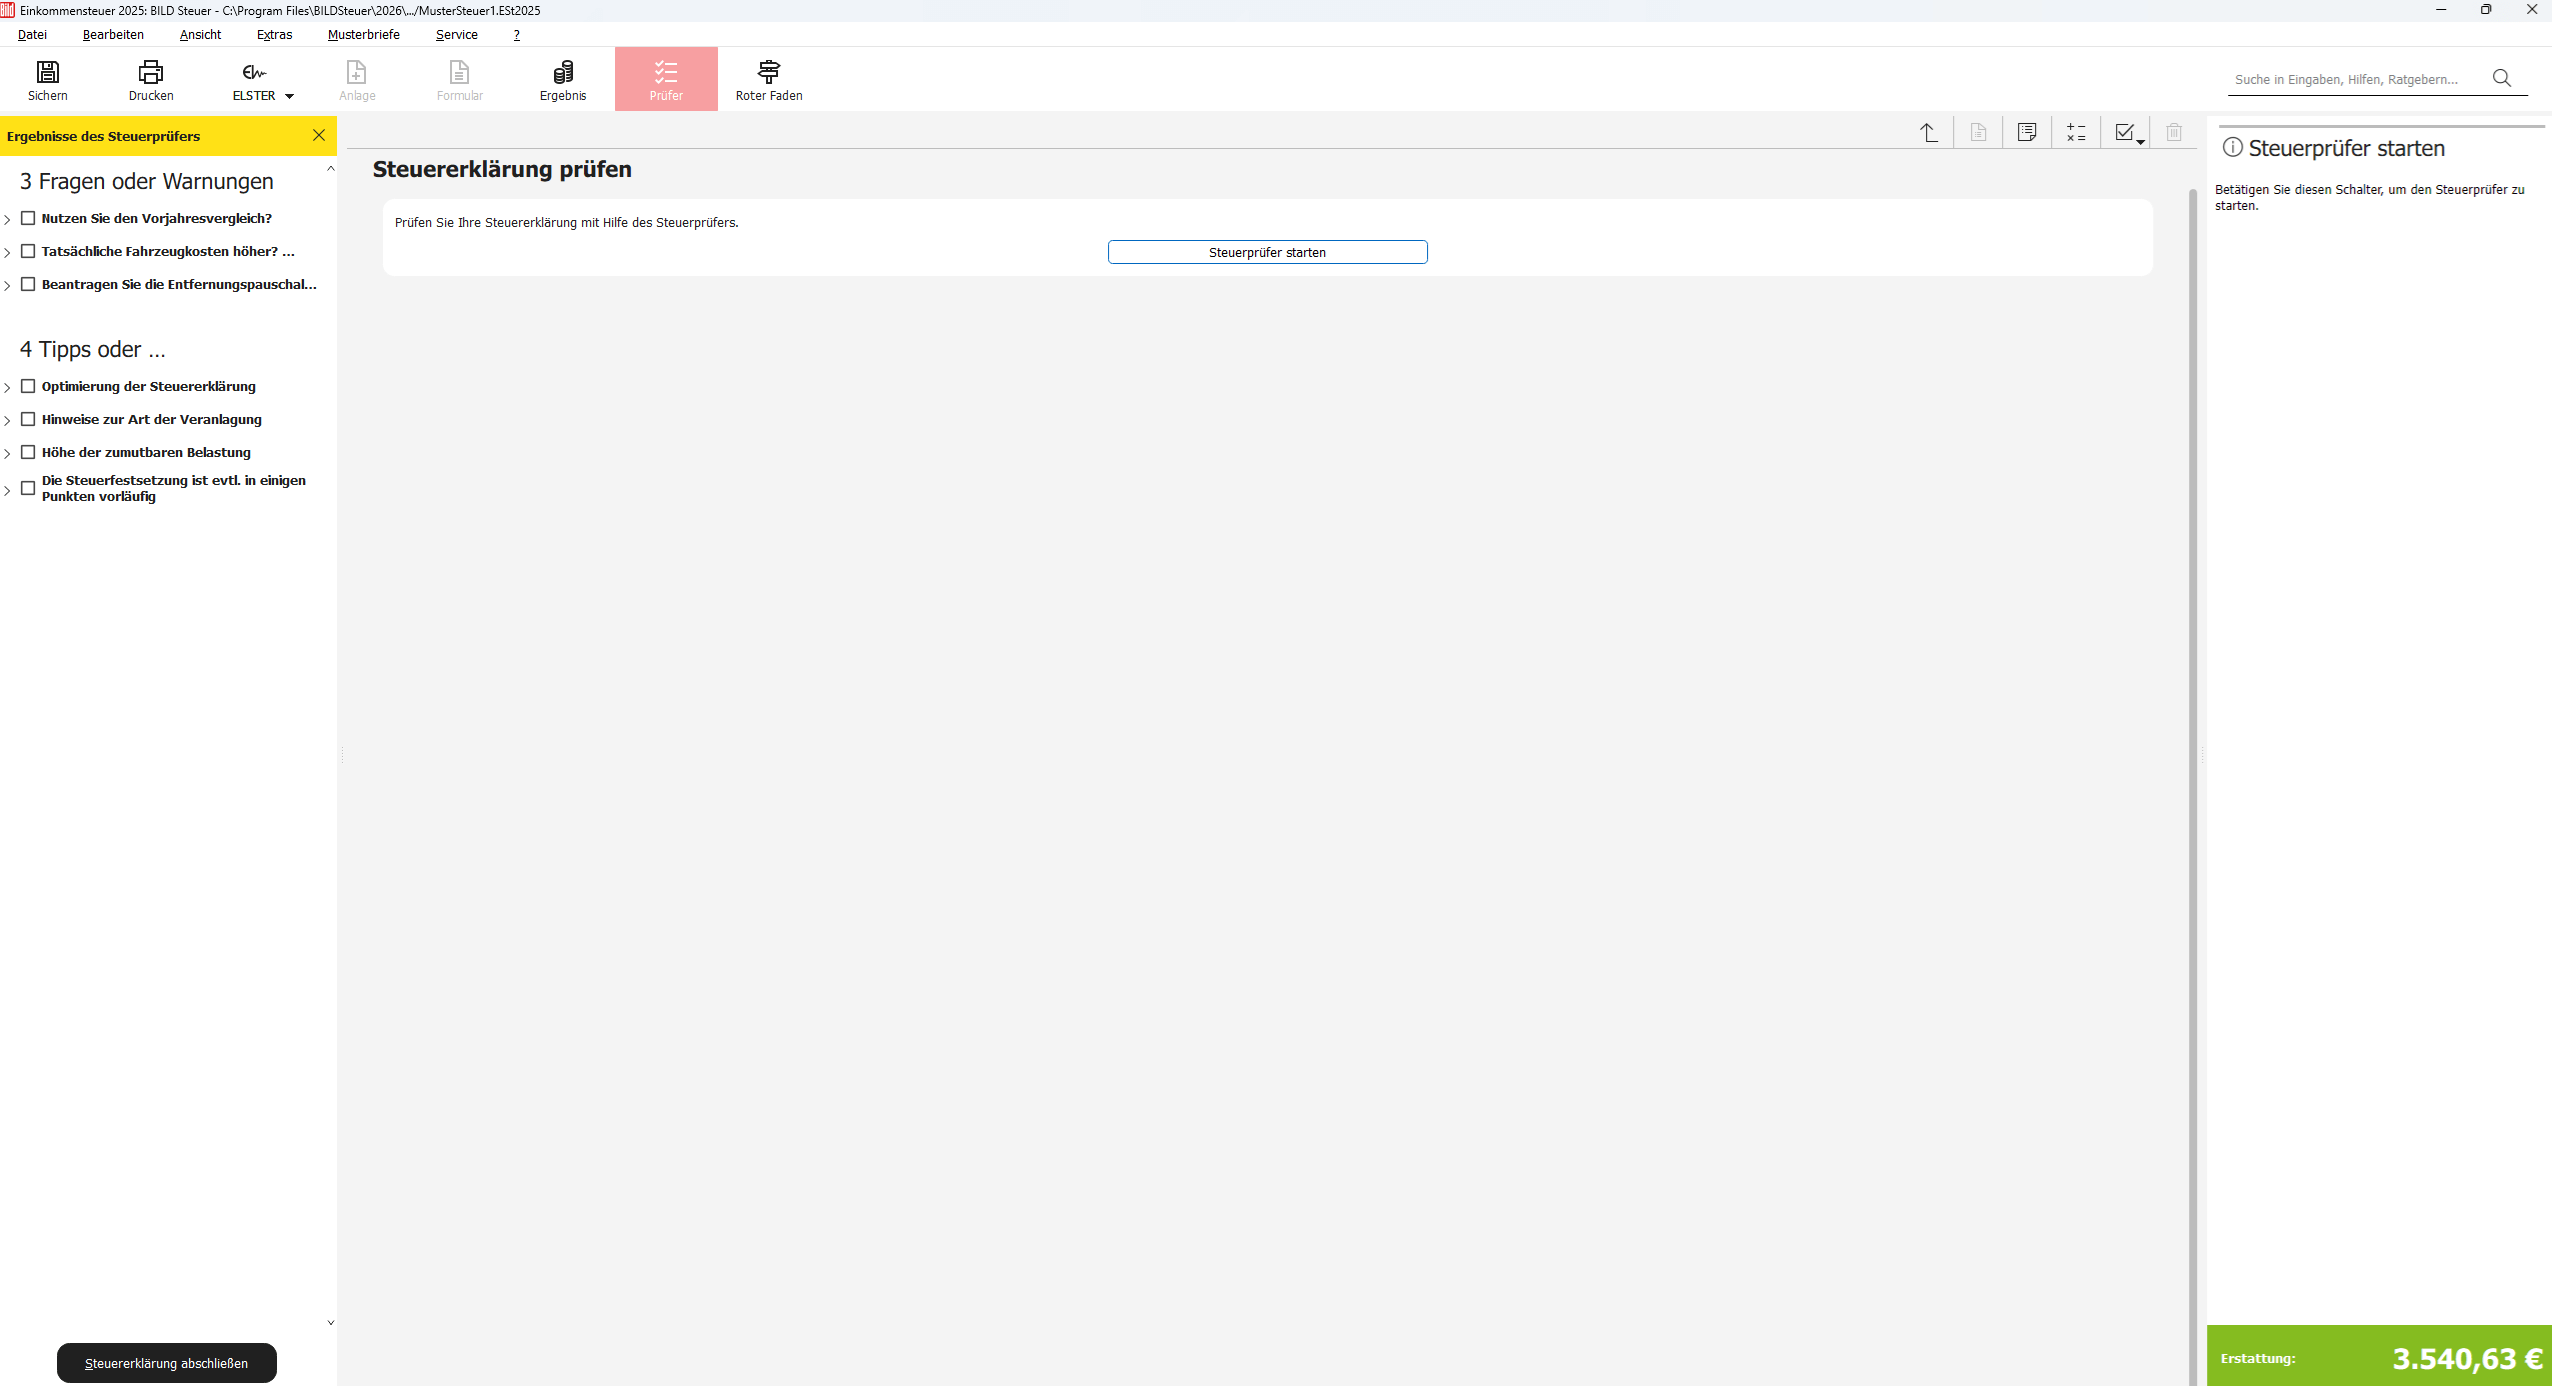The width and height of the screenshot is (2552, 1386).
Task: Check 'Höhe der zumutbaren Belastung' box
Action: [x=28, y=452]
